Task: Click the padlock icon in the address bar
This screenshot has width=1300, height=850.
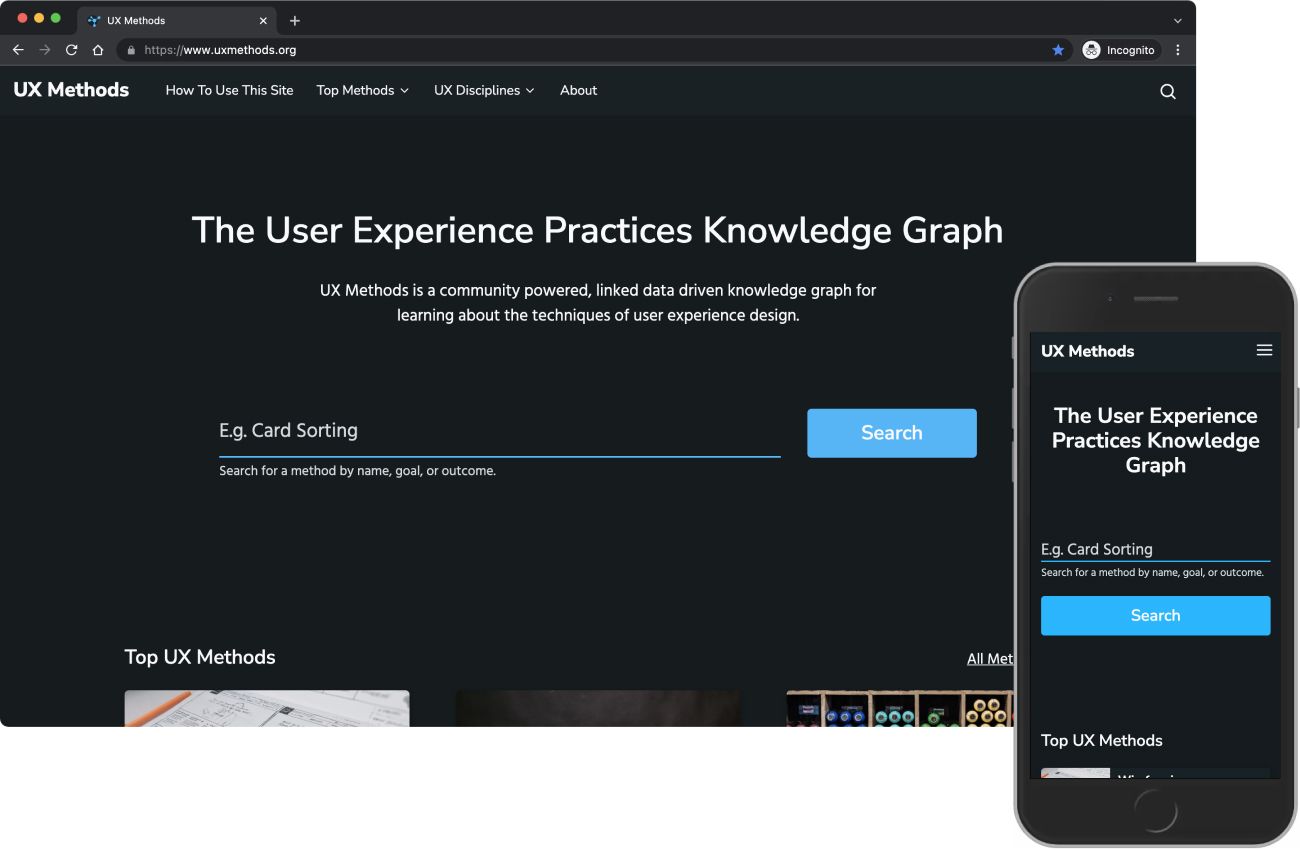Action: 131,50
